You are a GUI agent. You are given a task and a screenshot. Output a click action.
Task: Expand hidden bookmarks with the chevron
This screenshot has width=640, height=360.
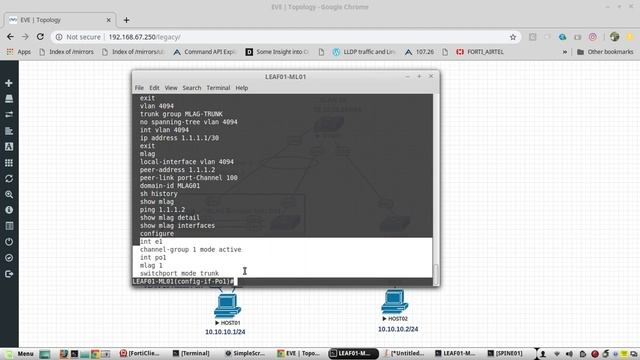pos(565,52)
